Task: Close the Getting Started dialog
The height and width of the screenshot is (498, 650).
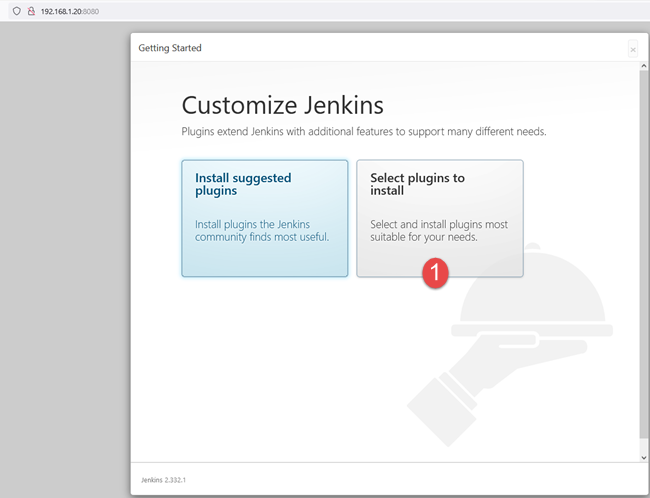Action: (633, 50)
